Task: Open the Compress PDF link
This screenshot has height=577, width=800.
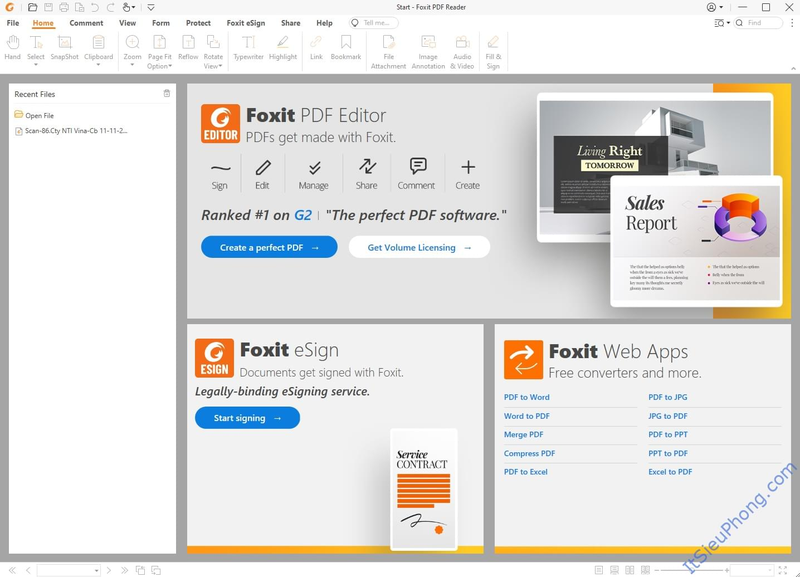Action: (529, 453)
